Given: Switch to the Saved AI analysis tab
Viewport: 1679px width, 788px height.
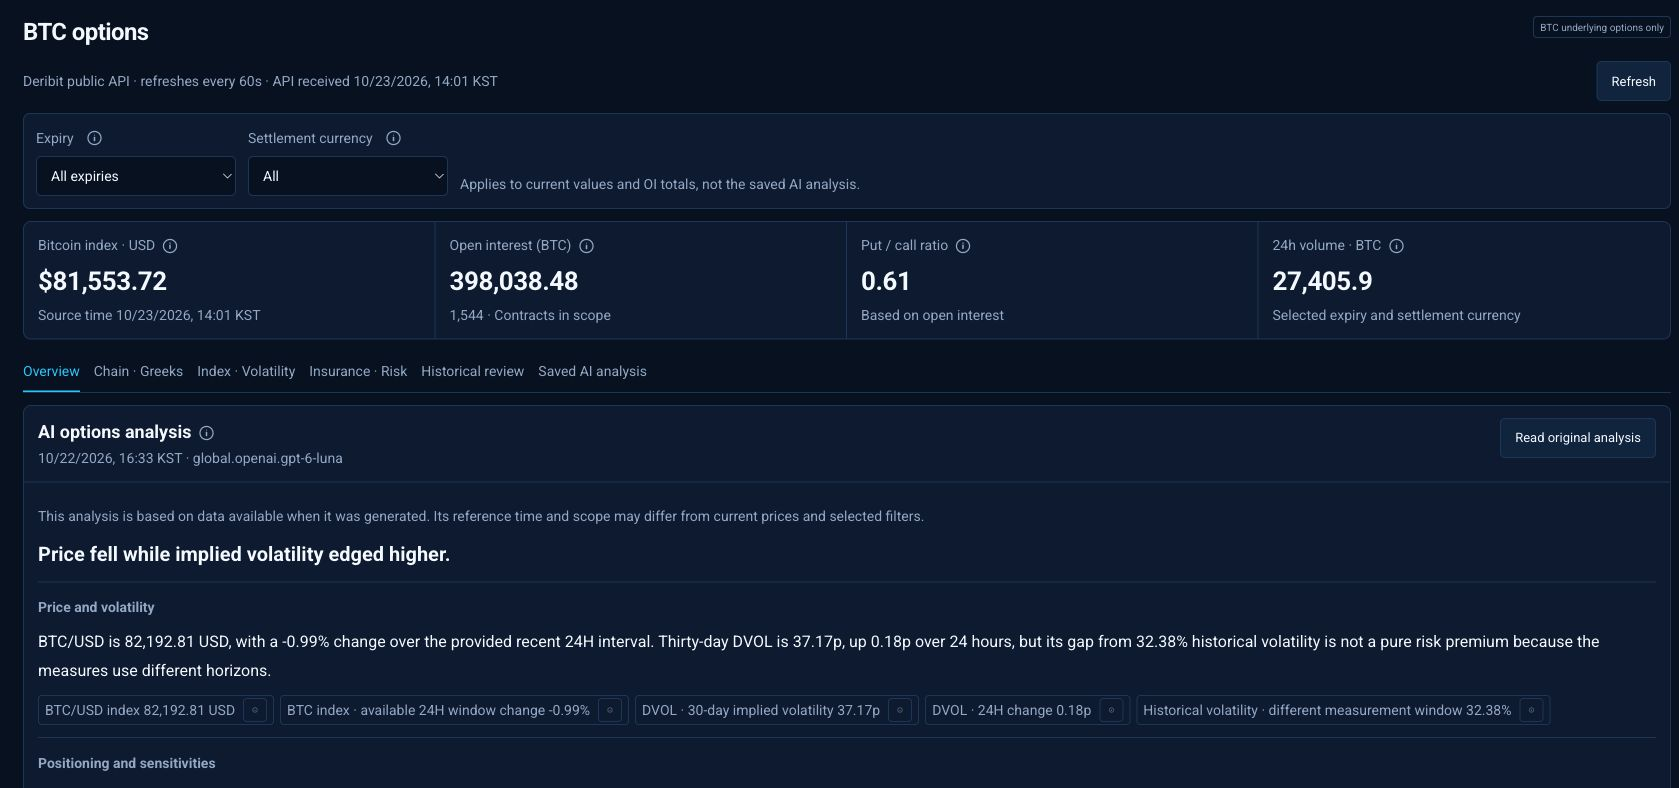Looking at the screenshot, I should tap(592, 371).
